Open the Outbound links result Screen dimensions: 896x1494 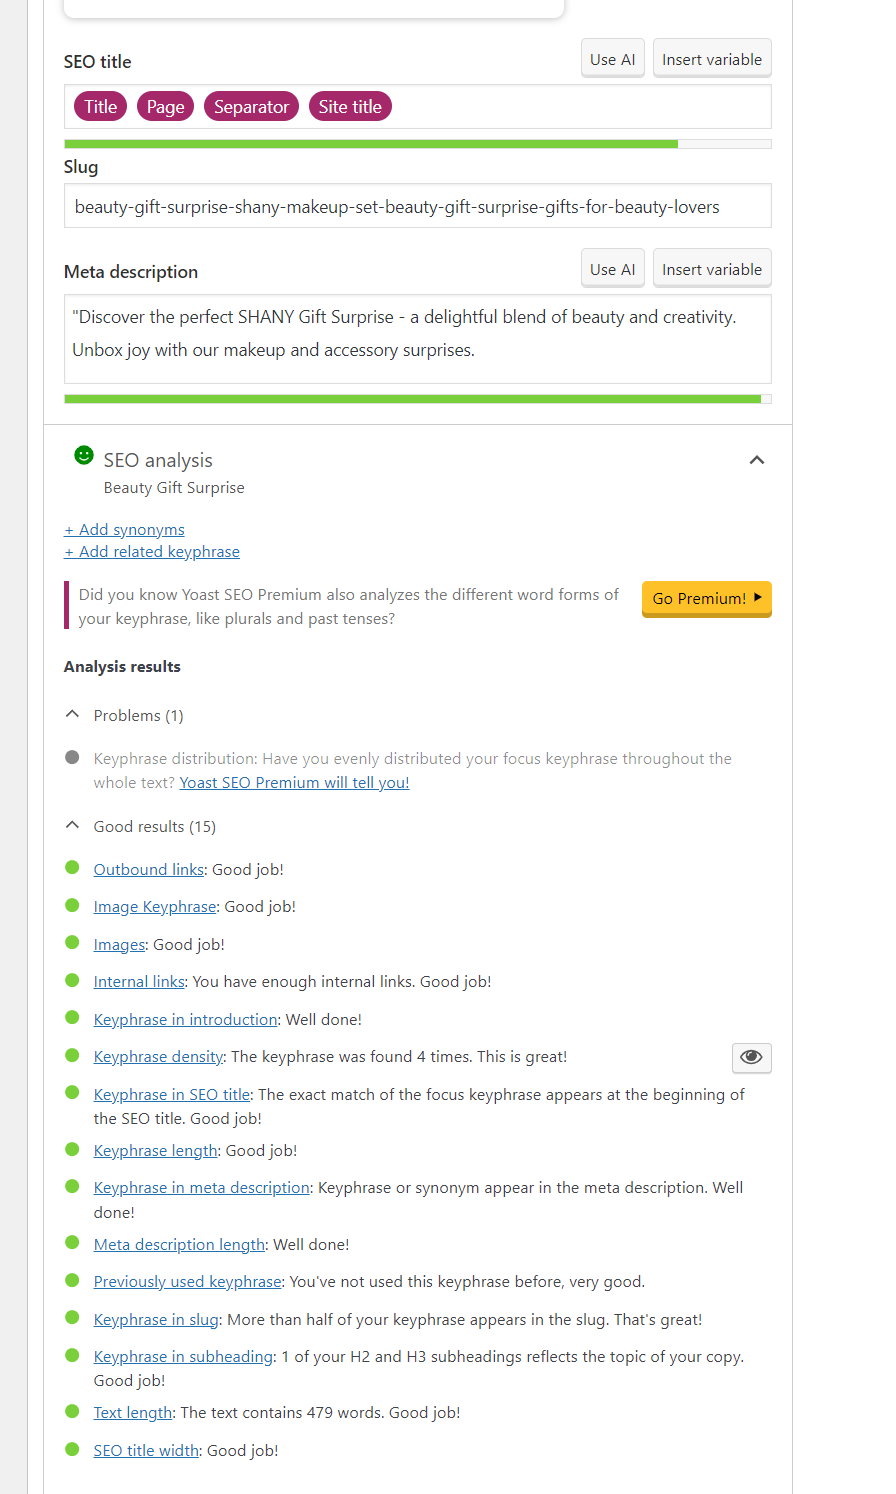pyautogui.click(x=148, y=869)
